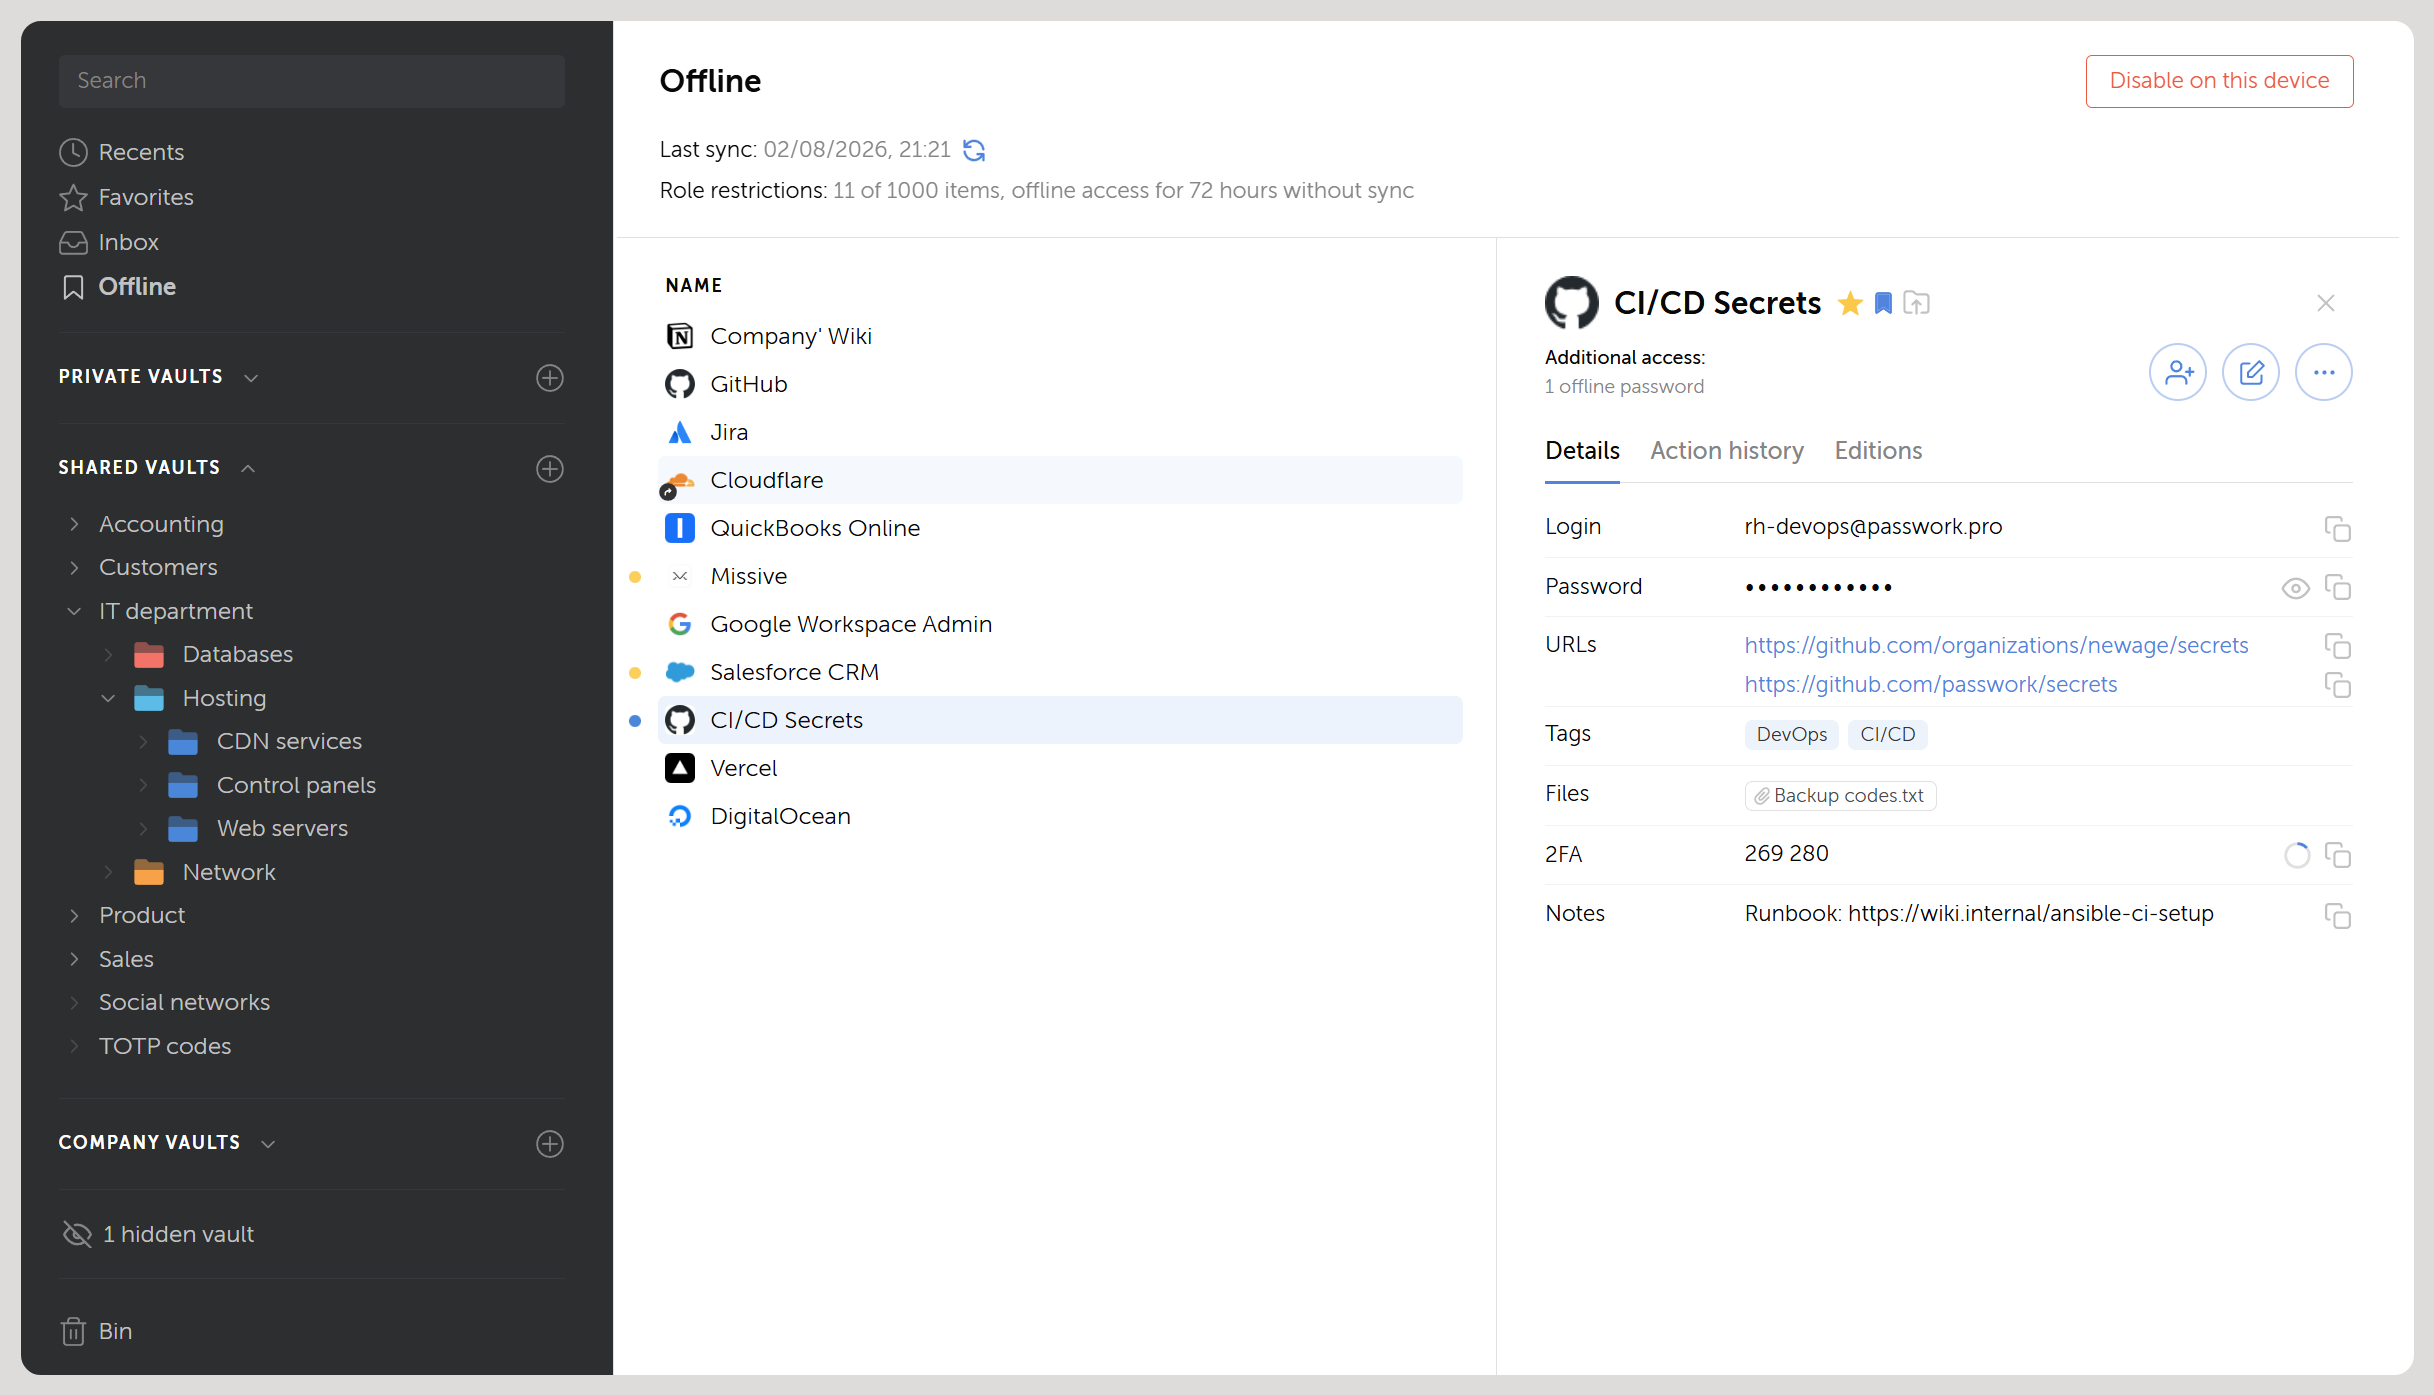Add a new private vault with plus icon
The image size is (2434, 1395).
(x=550, y=378)
